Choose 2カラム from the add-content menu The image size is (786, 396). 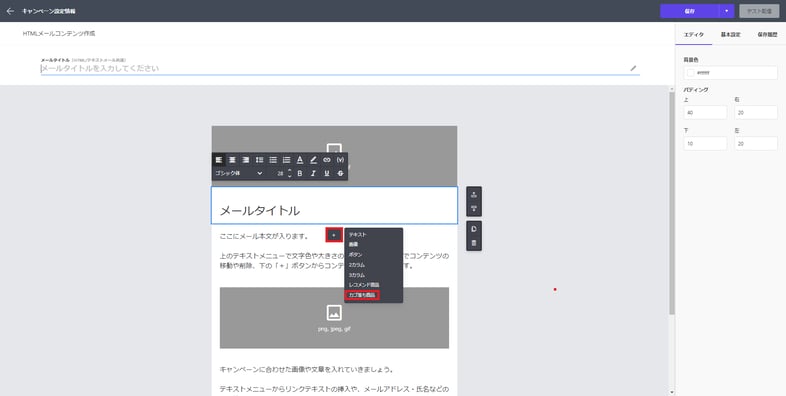tap(356, 265)
